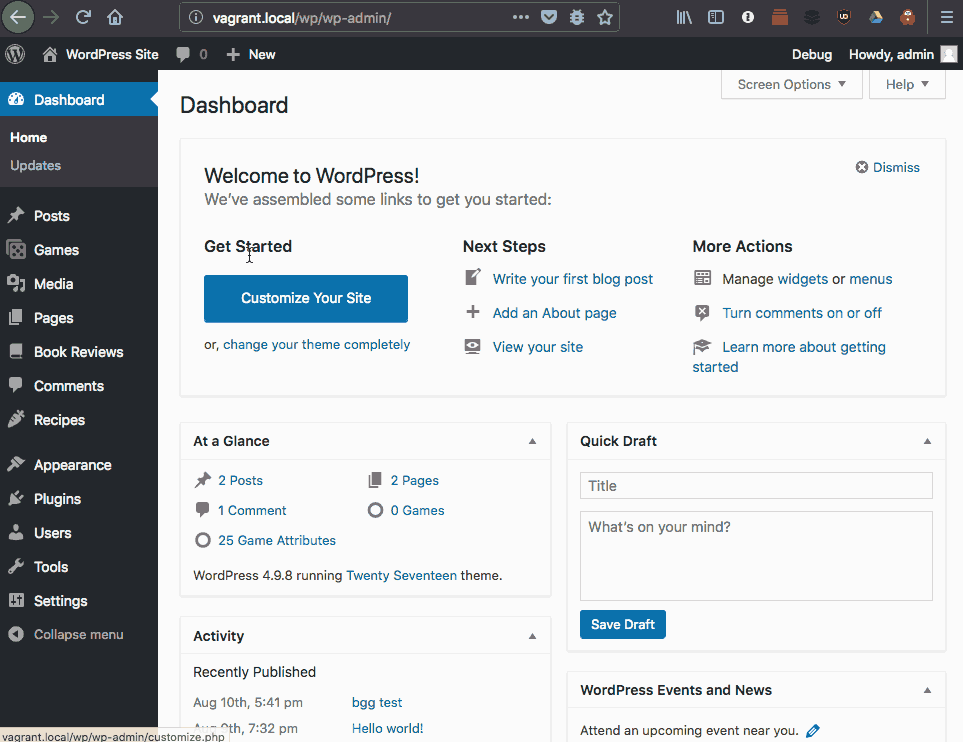This screenshot has height=742, width=963.
Task: Select the Home submenu item
Action: point(28,137)
